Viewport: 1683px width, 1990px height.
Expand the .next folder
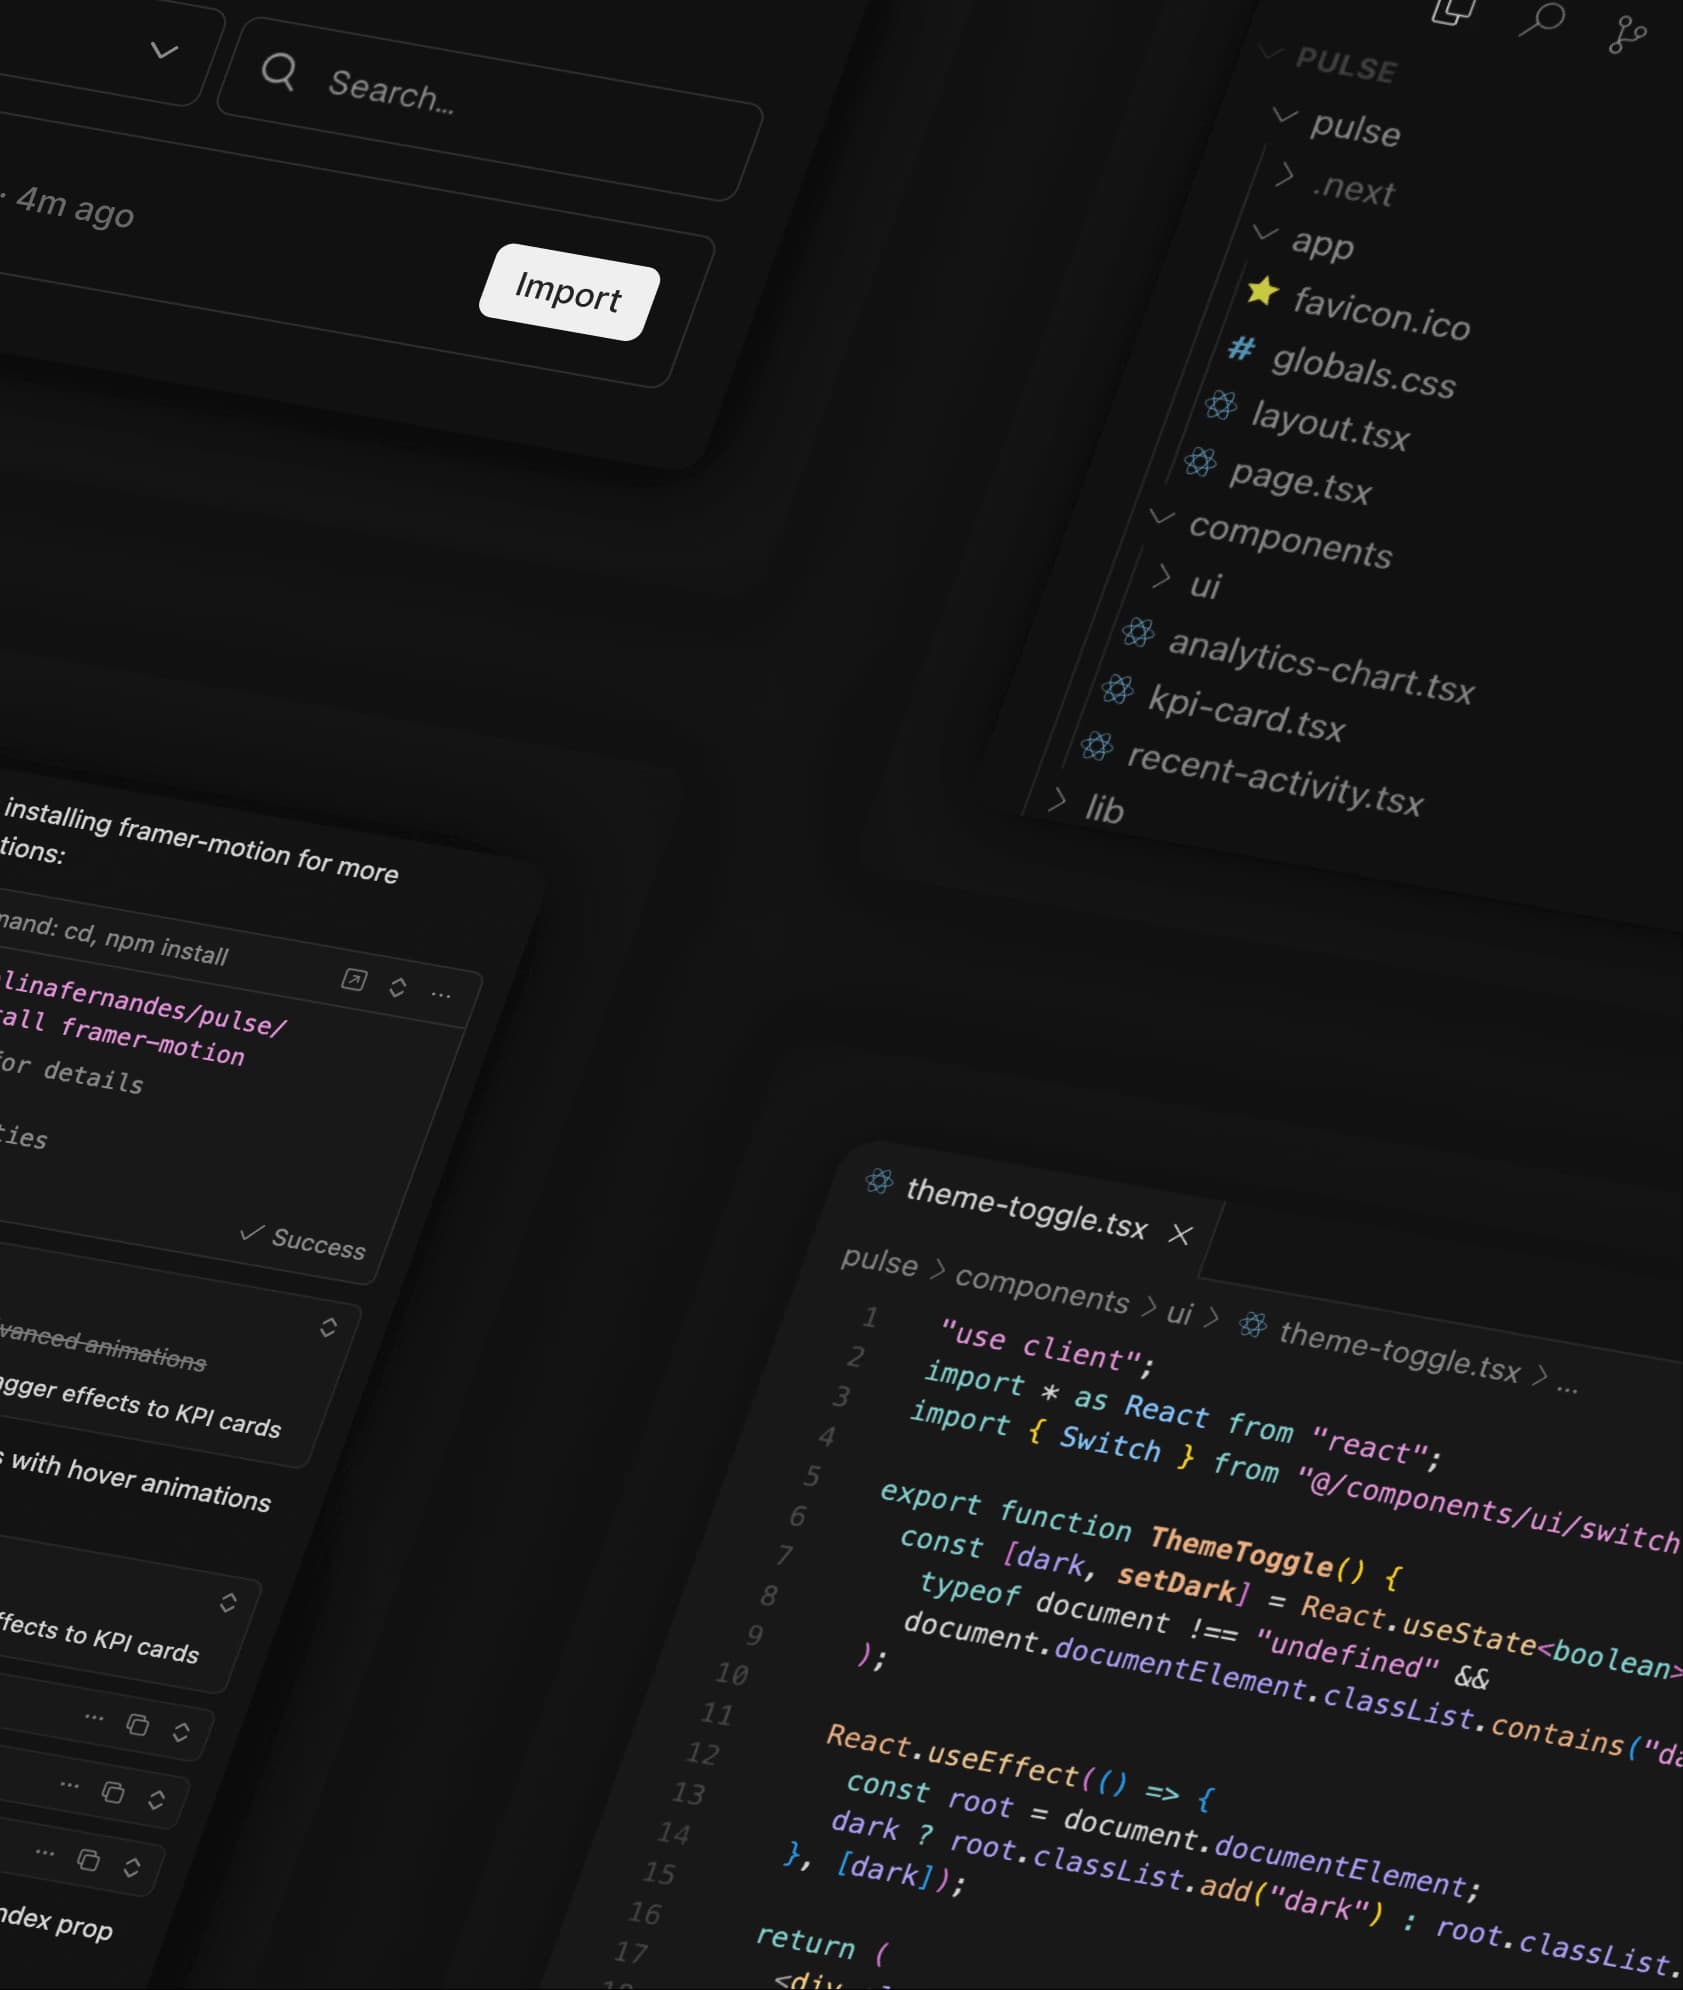click(x=1285, y=175)
